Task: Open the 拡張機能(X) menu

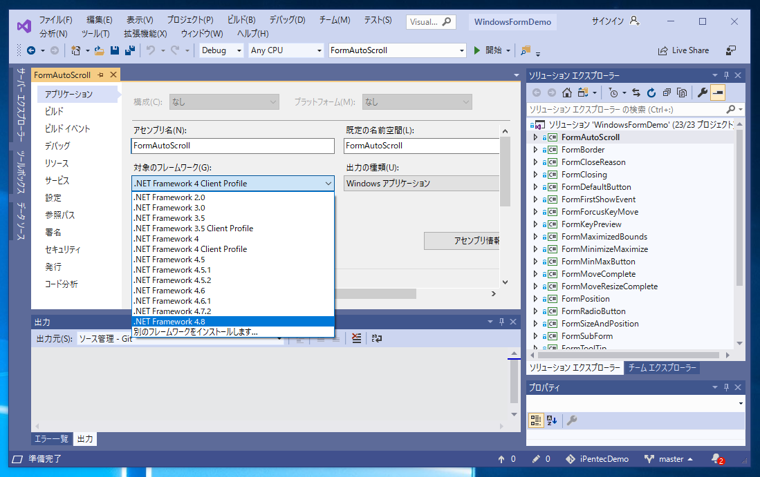Action: 145,33
